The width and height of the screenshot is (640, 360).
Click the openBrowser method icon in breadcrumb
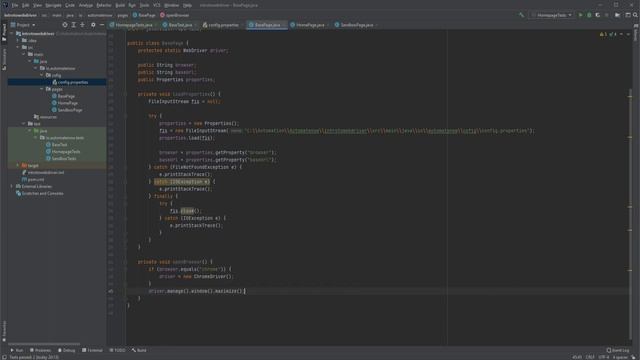(x=162, y=15)
